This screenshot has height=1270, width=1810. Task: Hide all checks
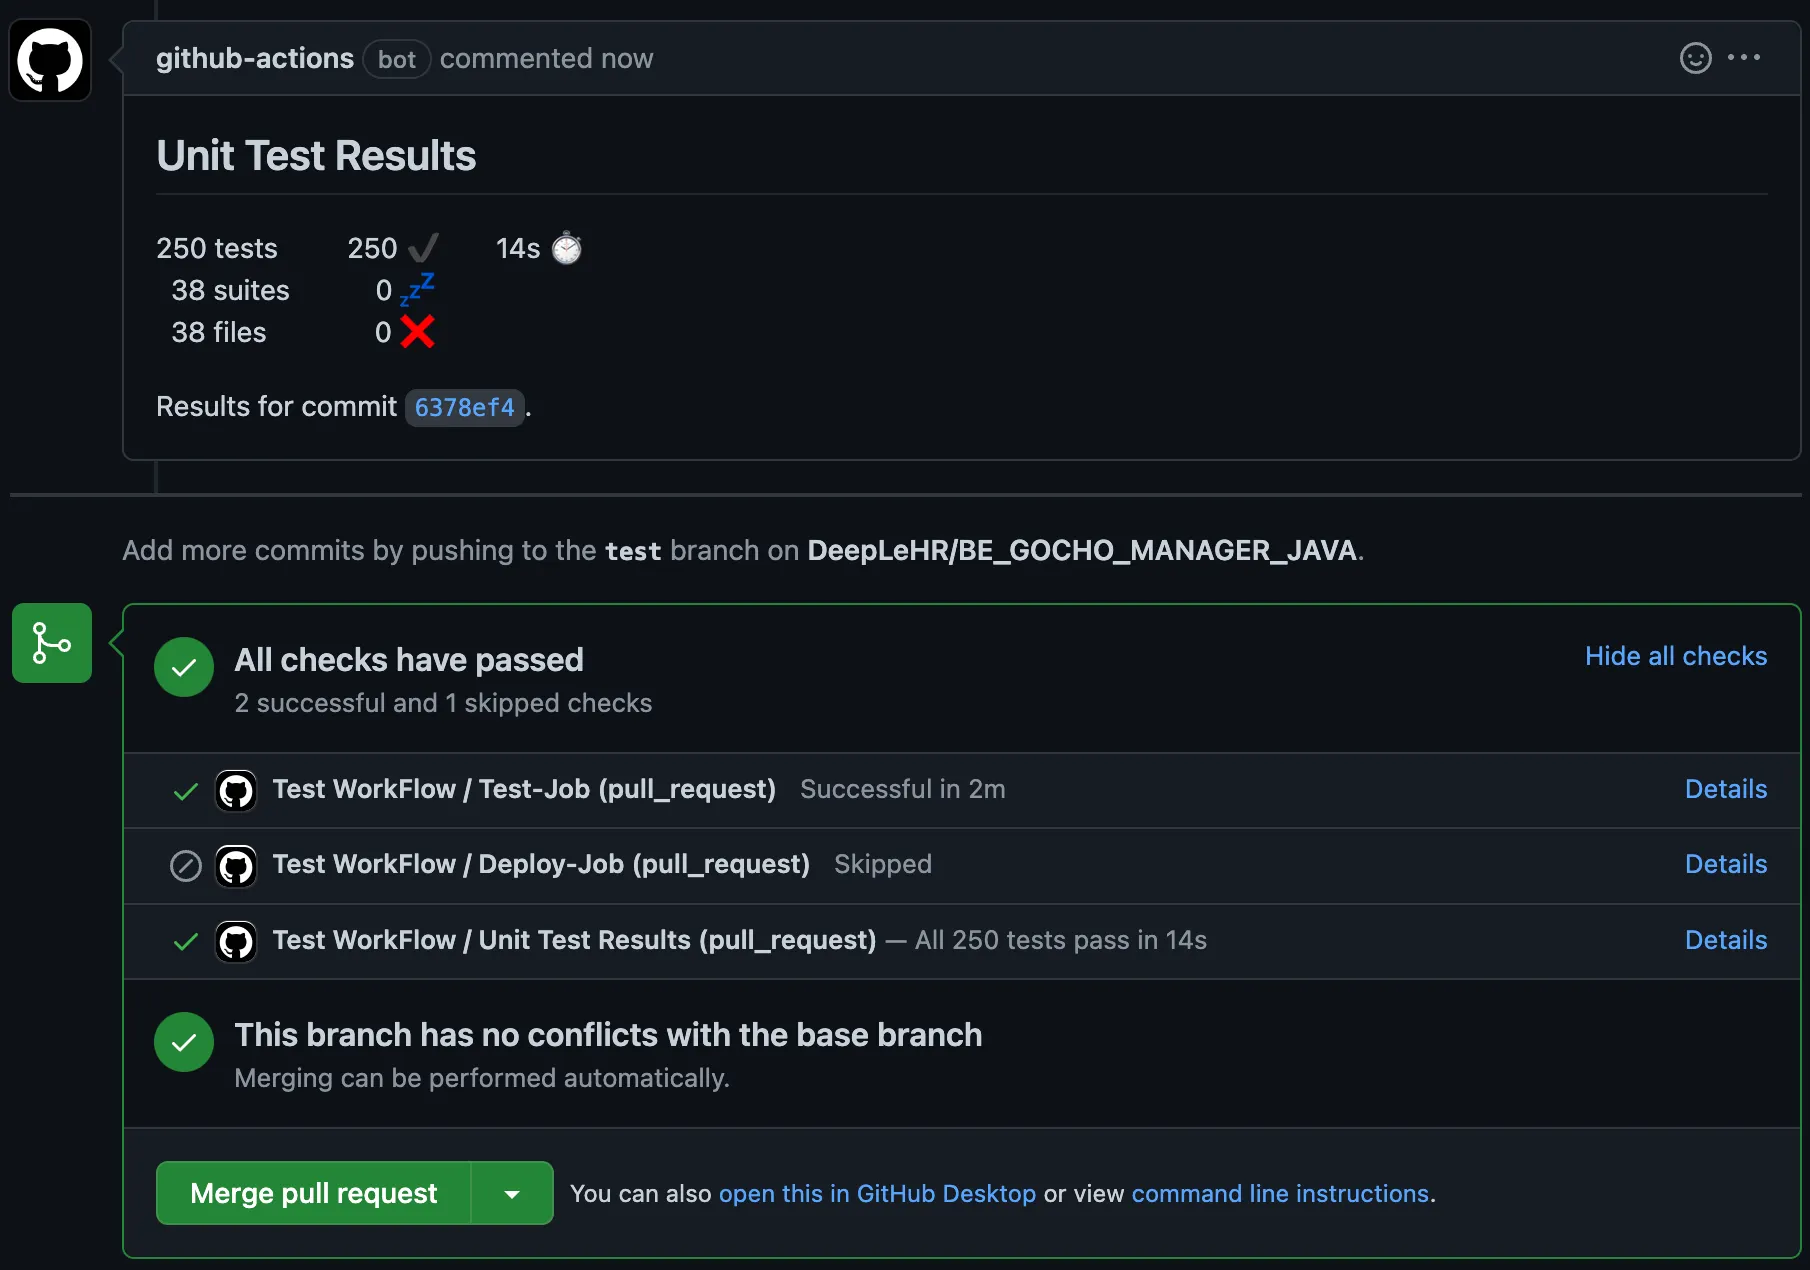tap(1675, 656)
